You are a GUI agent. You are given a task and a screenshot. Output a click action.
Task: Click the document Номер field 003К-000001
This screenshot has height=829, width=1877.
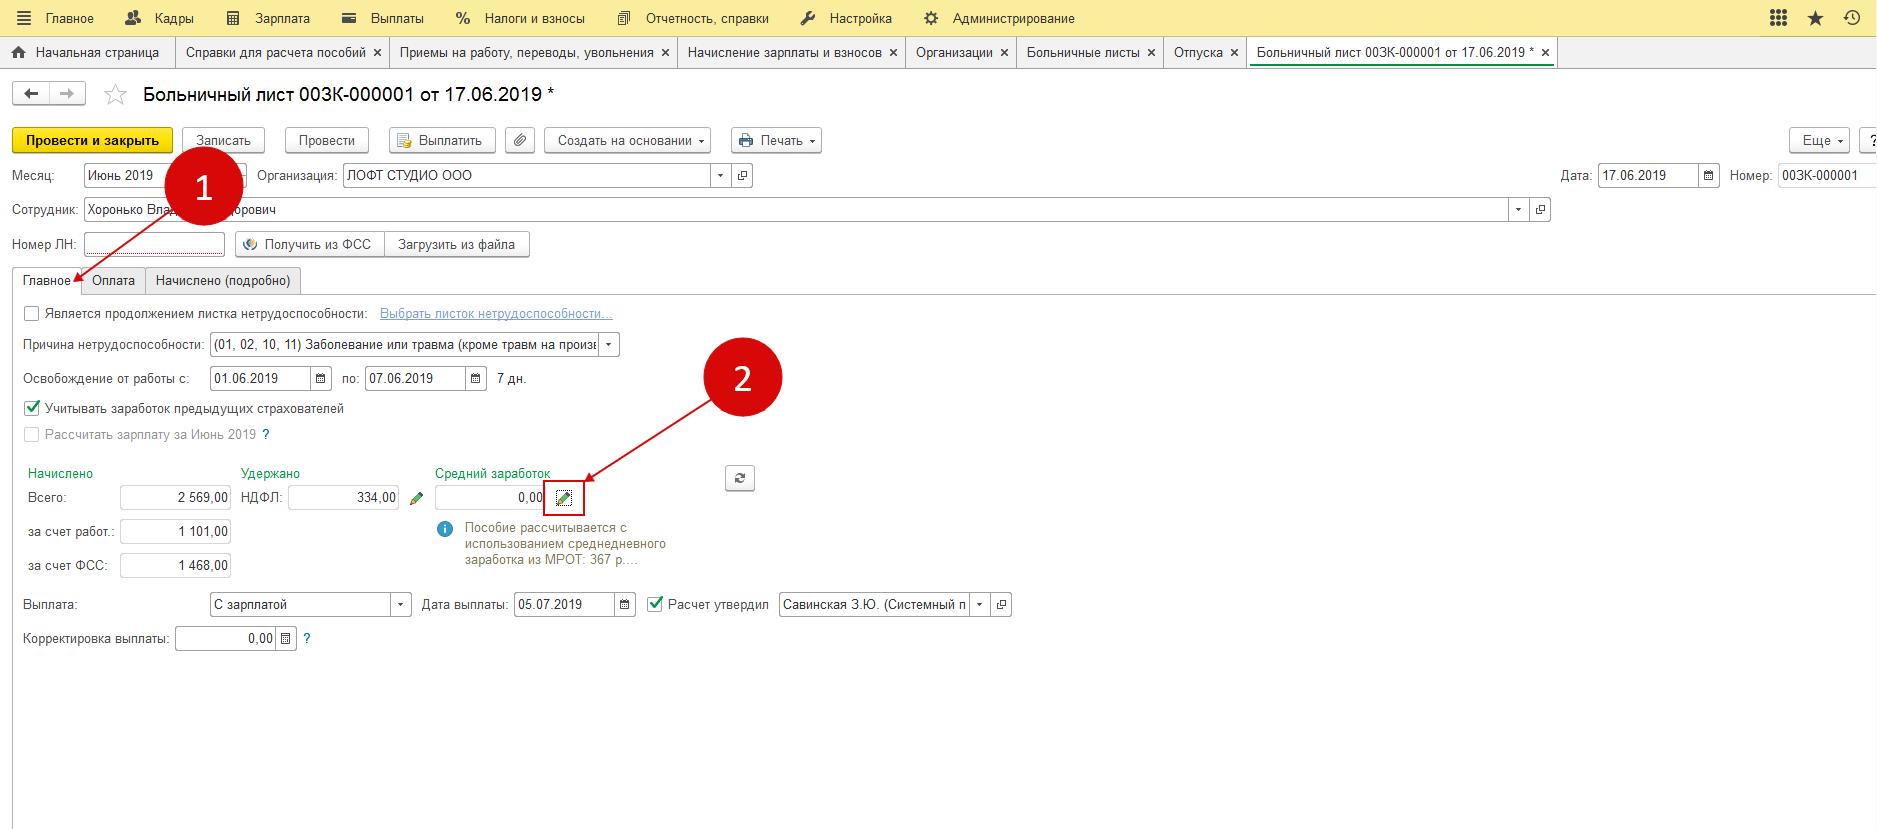[1826, 175]
